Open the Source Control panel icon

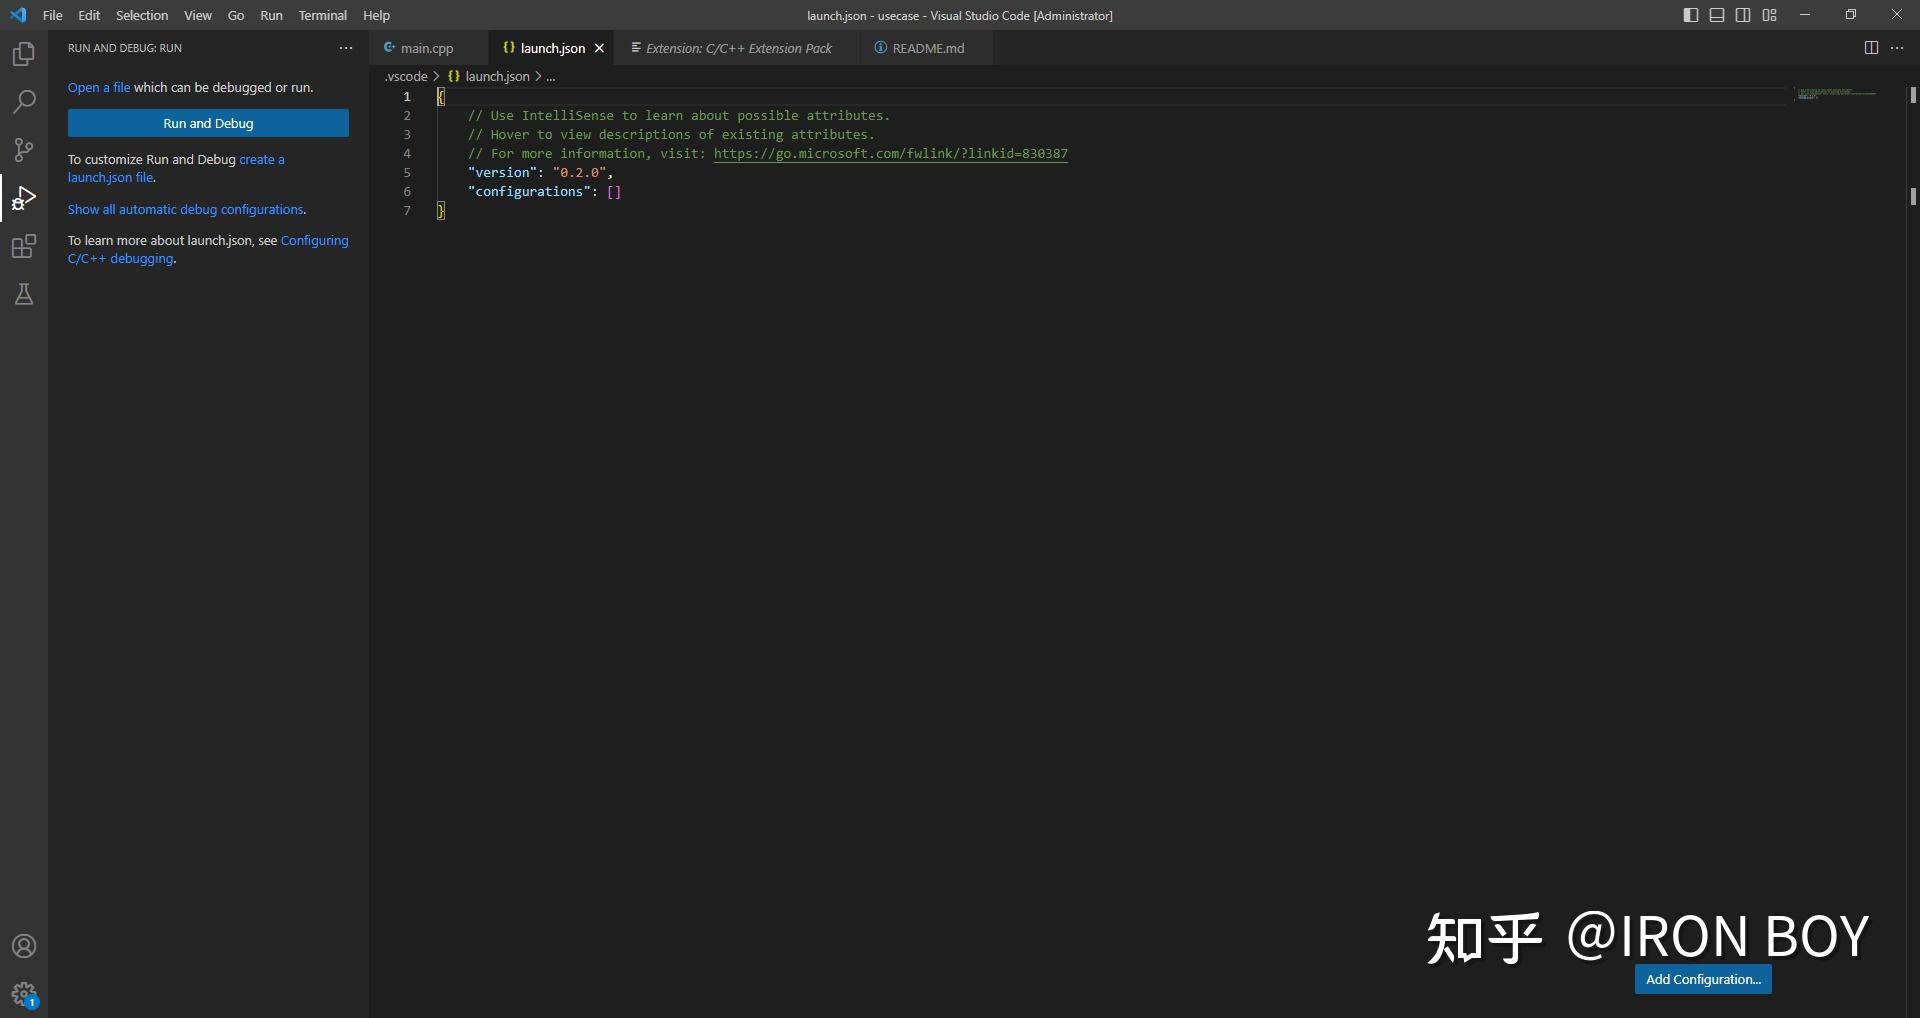(x=23, y=149)
